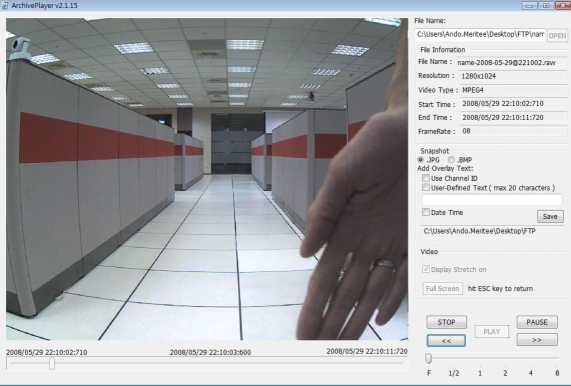Minimize the ArchivePlayer window
The width and height of the screenshot is (571, 386).
(528, 5)
